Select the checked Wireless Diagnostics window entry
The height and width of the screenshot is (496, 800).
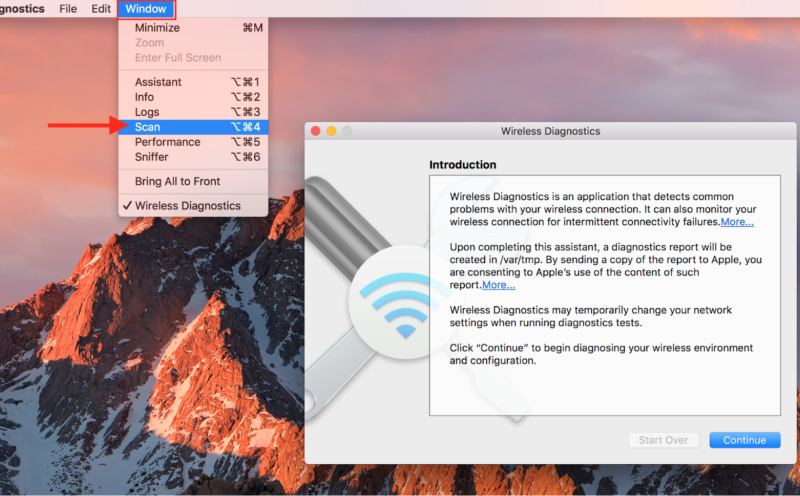(193, 206)
